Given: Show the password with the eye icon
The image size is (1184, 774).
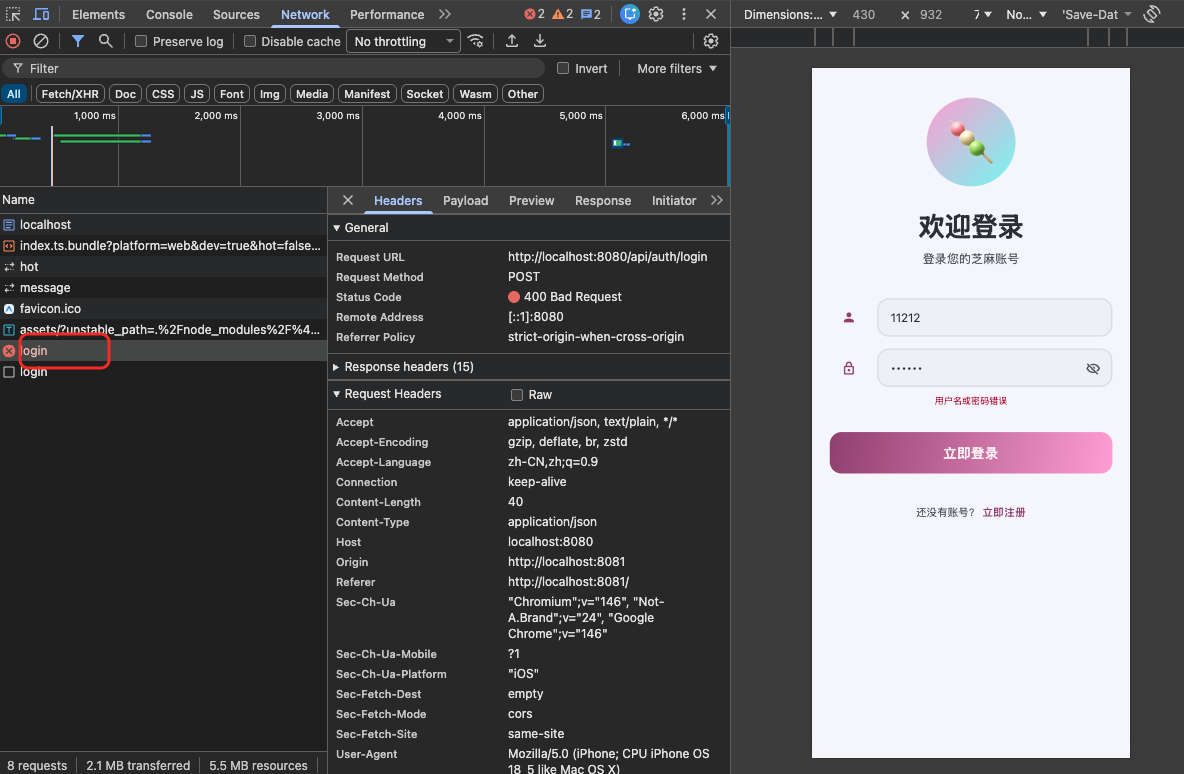Looking at the screenshot, I should tap(1093, 368).
